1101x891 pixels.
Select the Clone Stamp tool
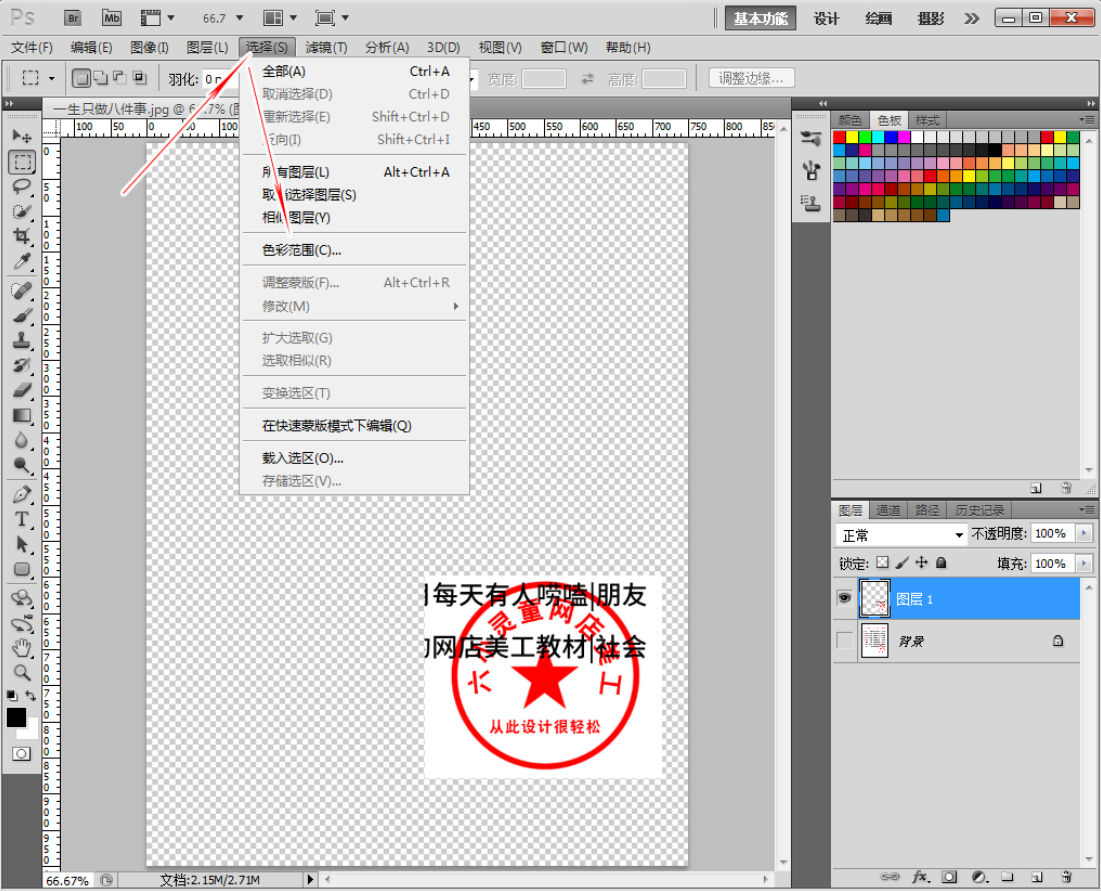tap(22, 341)
